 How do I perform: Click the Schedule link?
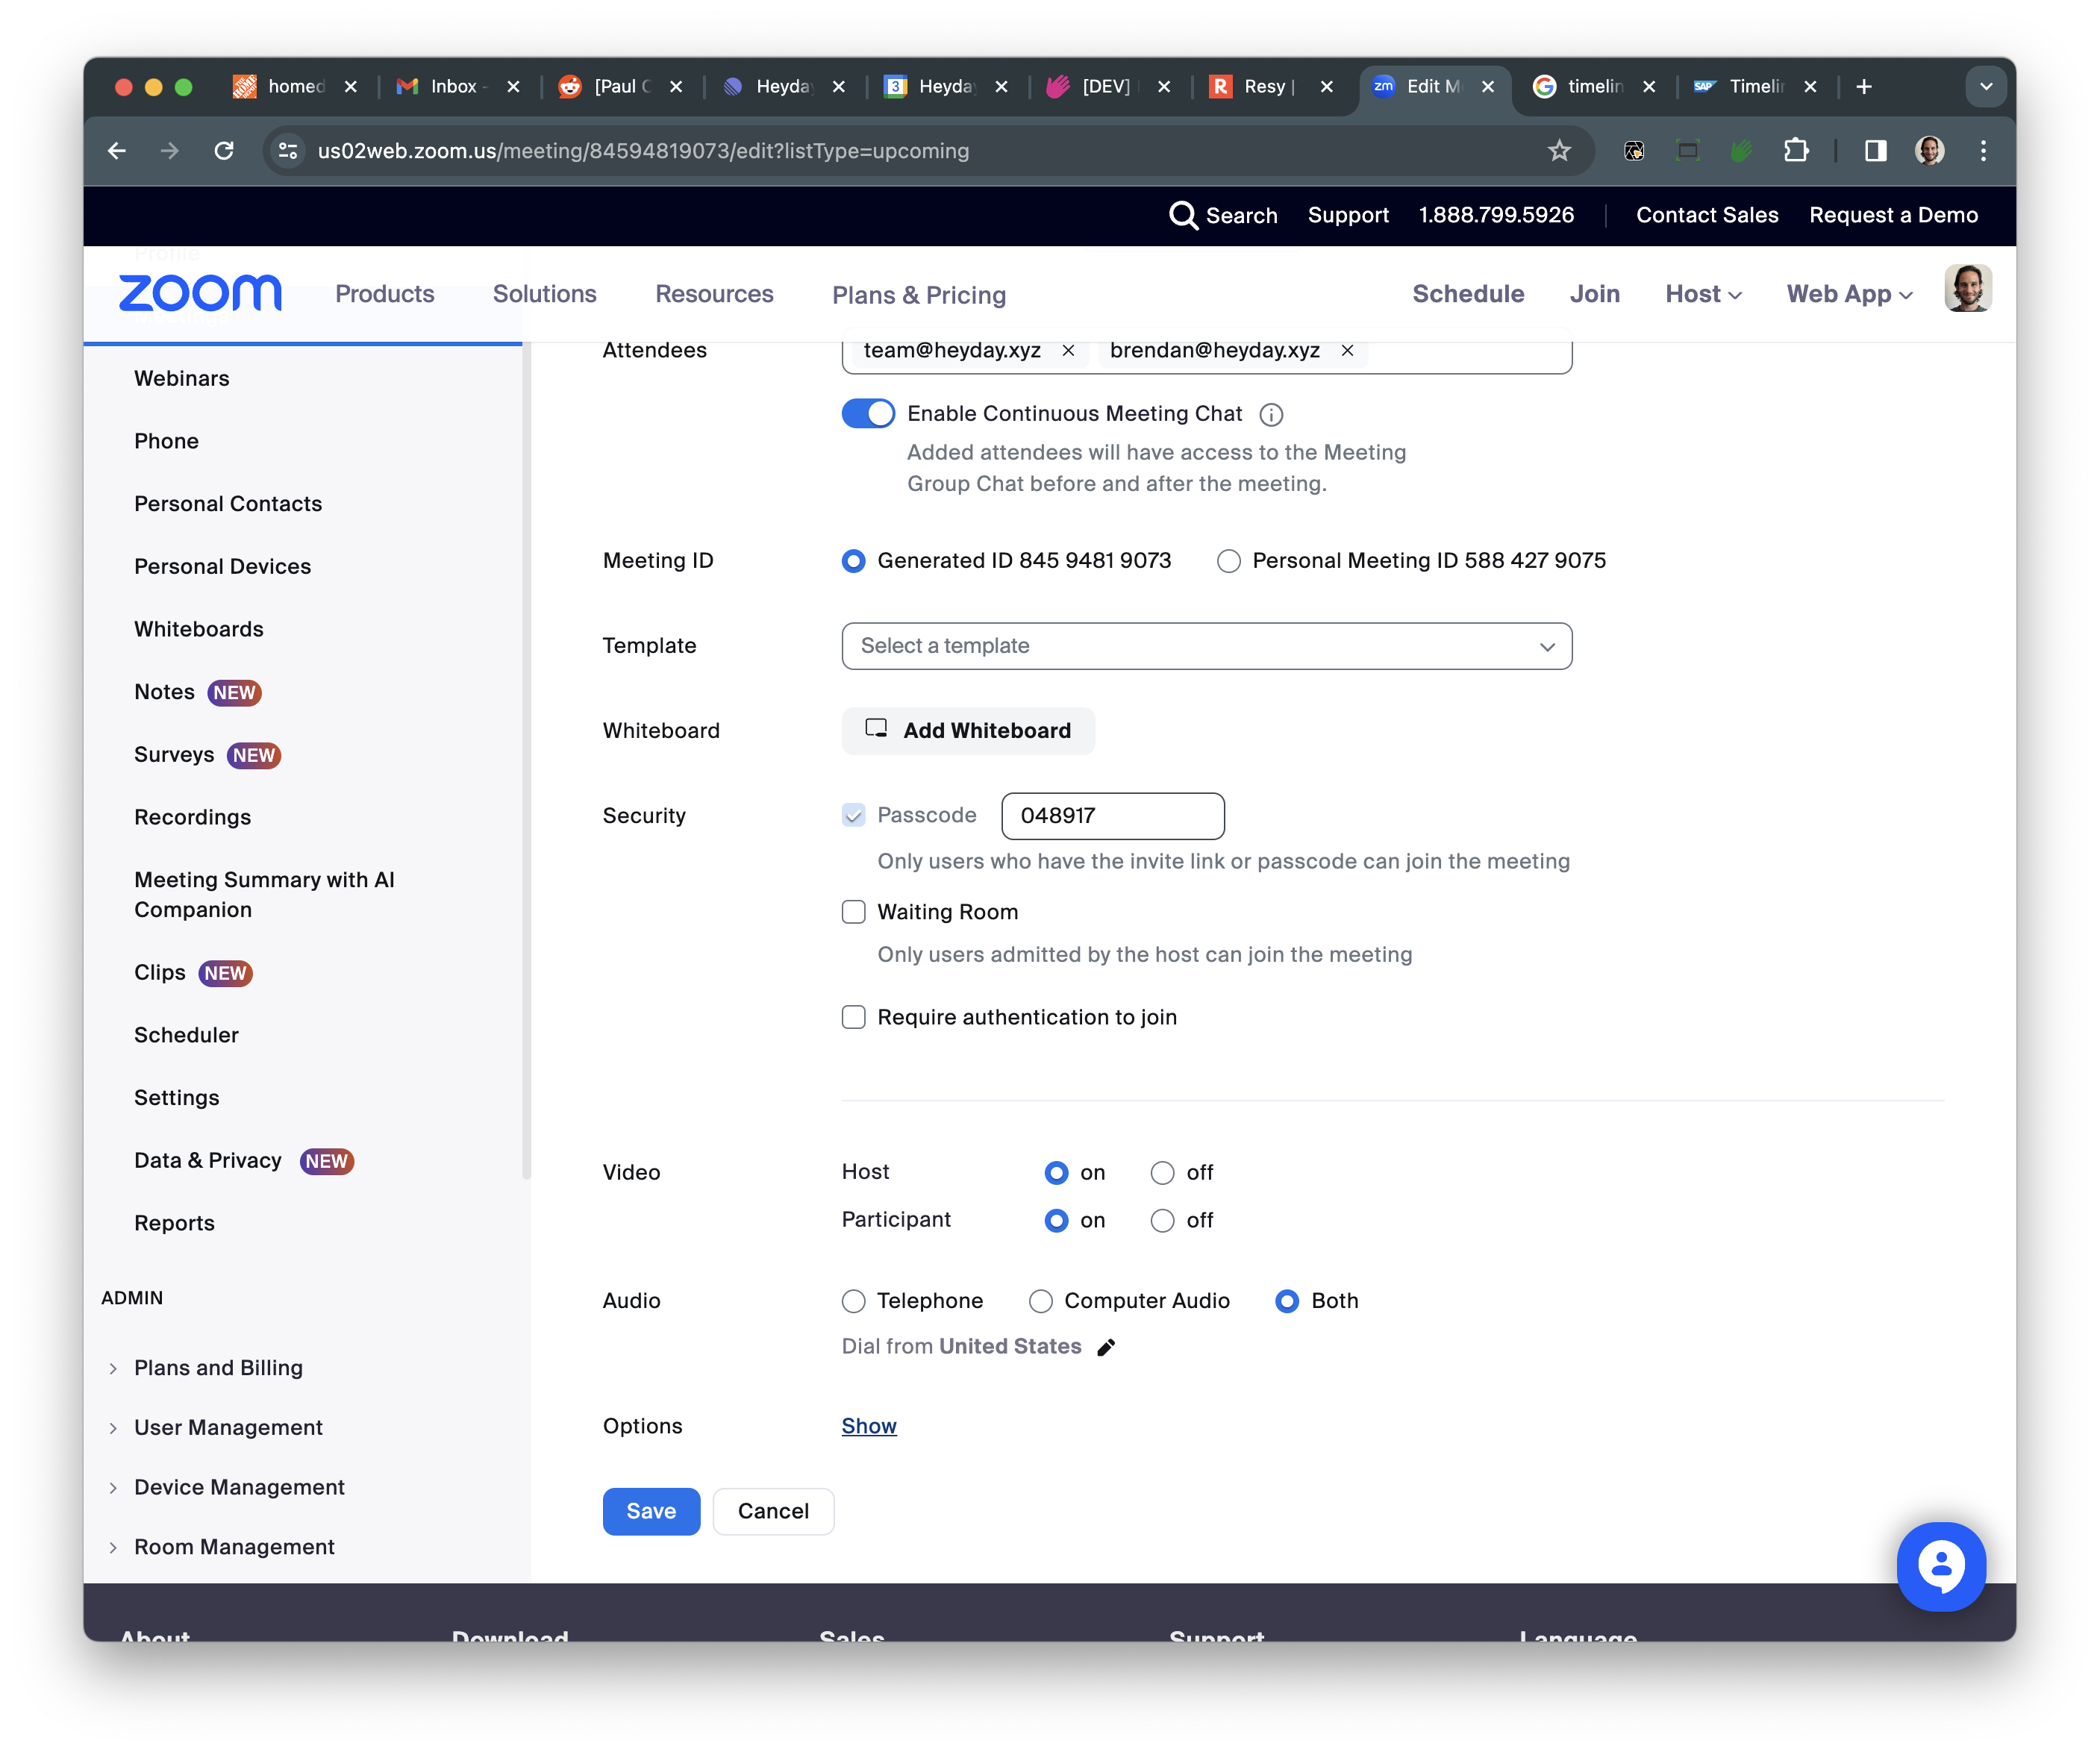1467,294
